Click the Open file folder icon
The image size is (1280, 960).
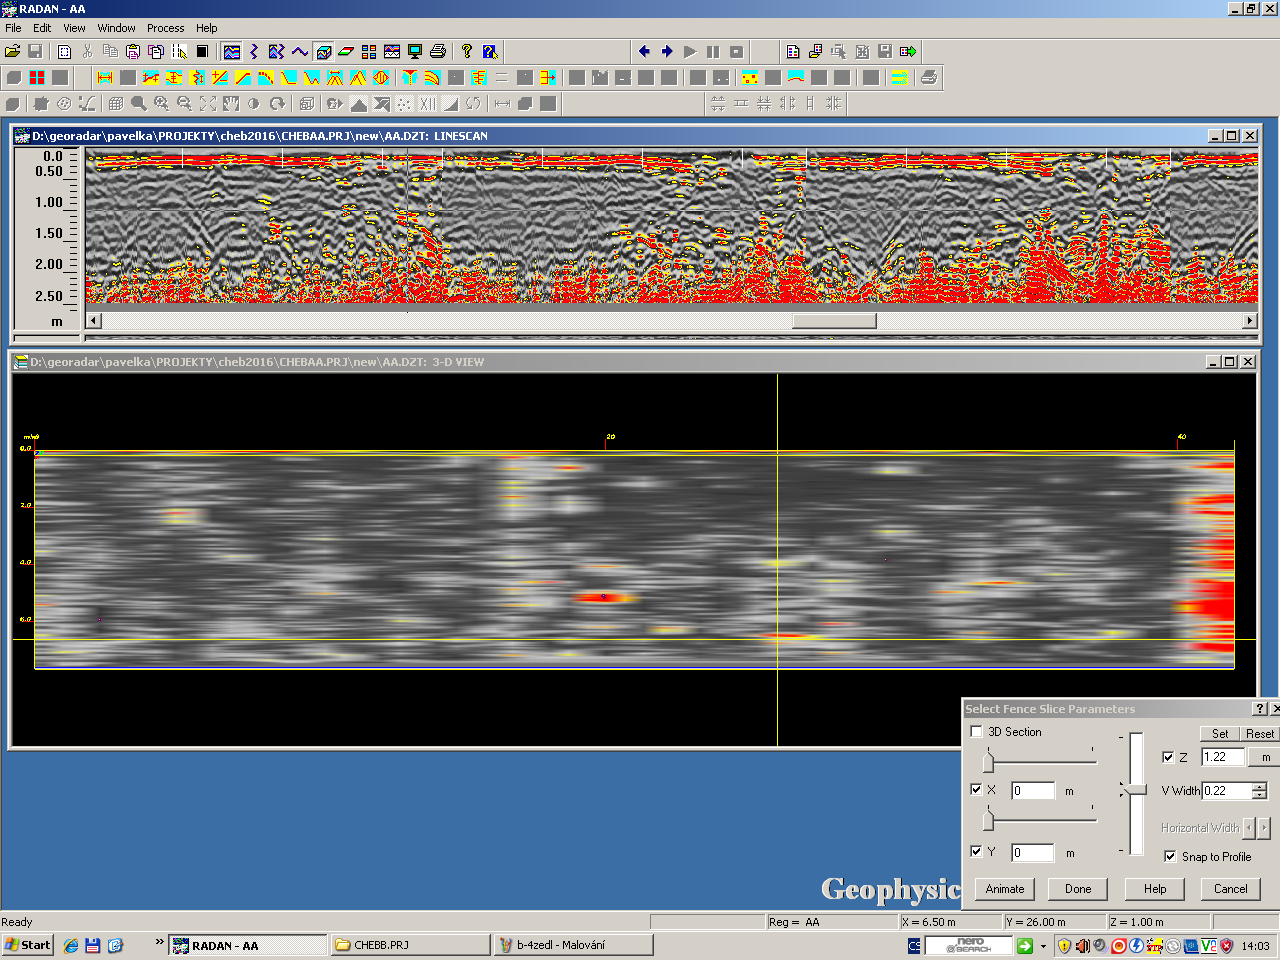point(13,51)
